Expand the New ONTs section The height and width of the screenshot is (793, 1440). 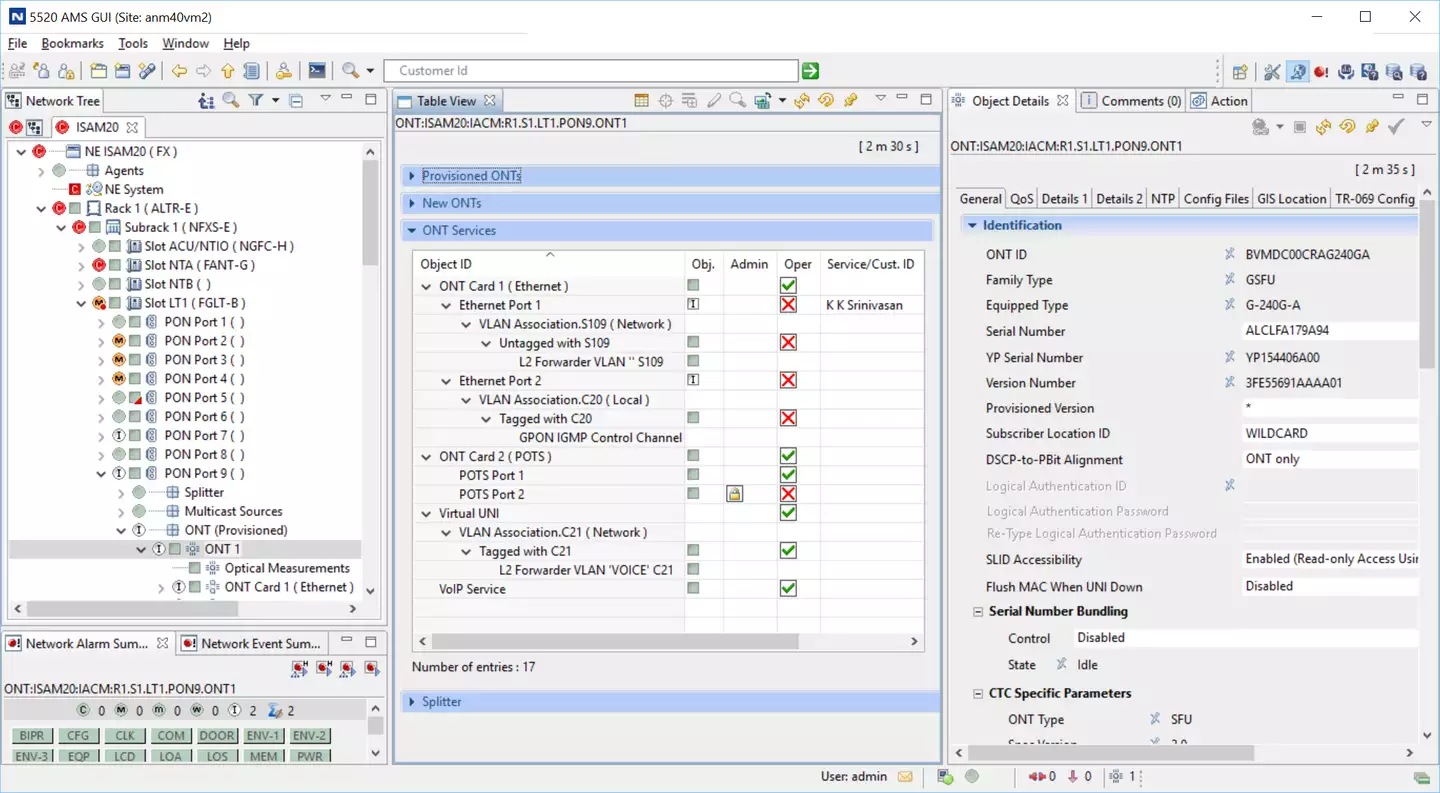[412, 203]
